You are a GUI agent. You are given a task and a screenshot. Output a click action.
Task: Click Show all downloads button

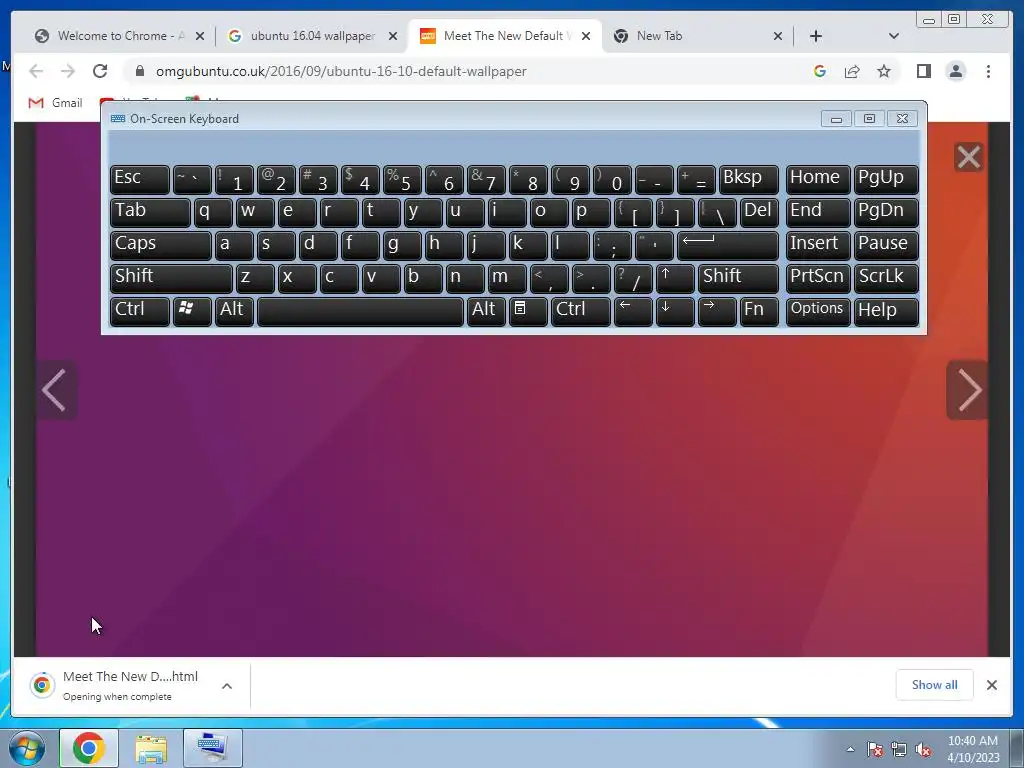pyautogui.click(x=935, y=684)
